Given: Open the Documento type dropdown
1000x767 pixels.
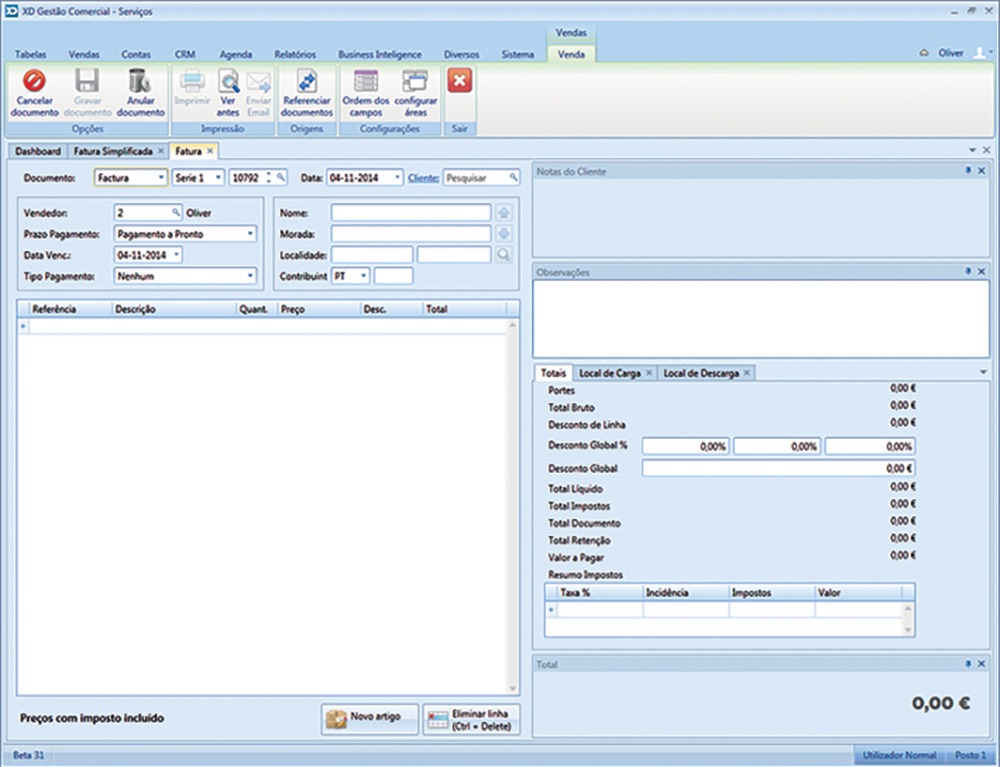Looking at the screenshot, I should click(161, 177).
